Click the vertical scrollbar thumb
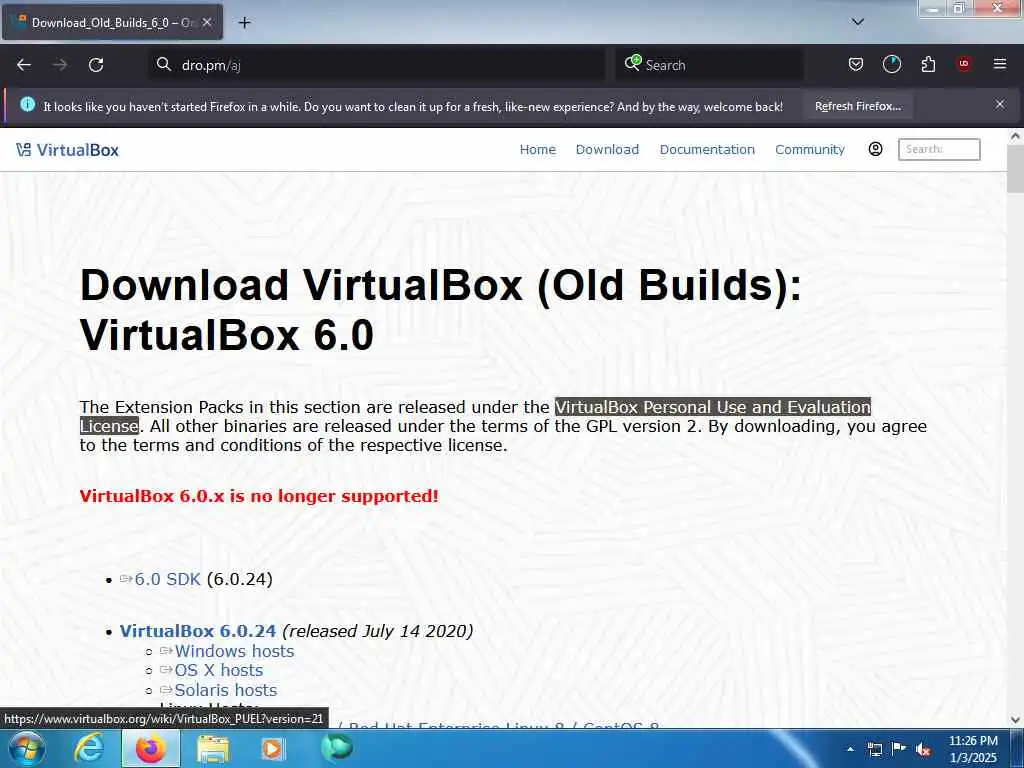The width and height of the screenshot is (1024, 768). (1015, 168)
